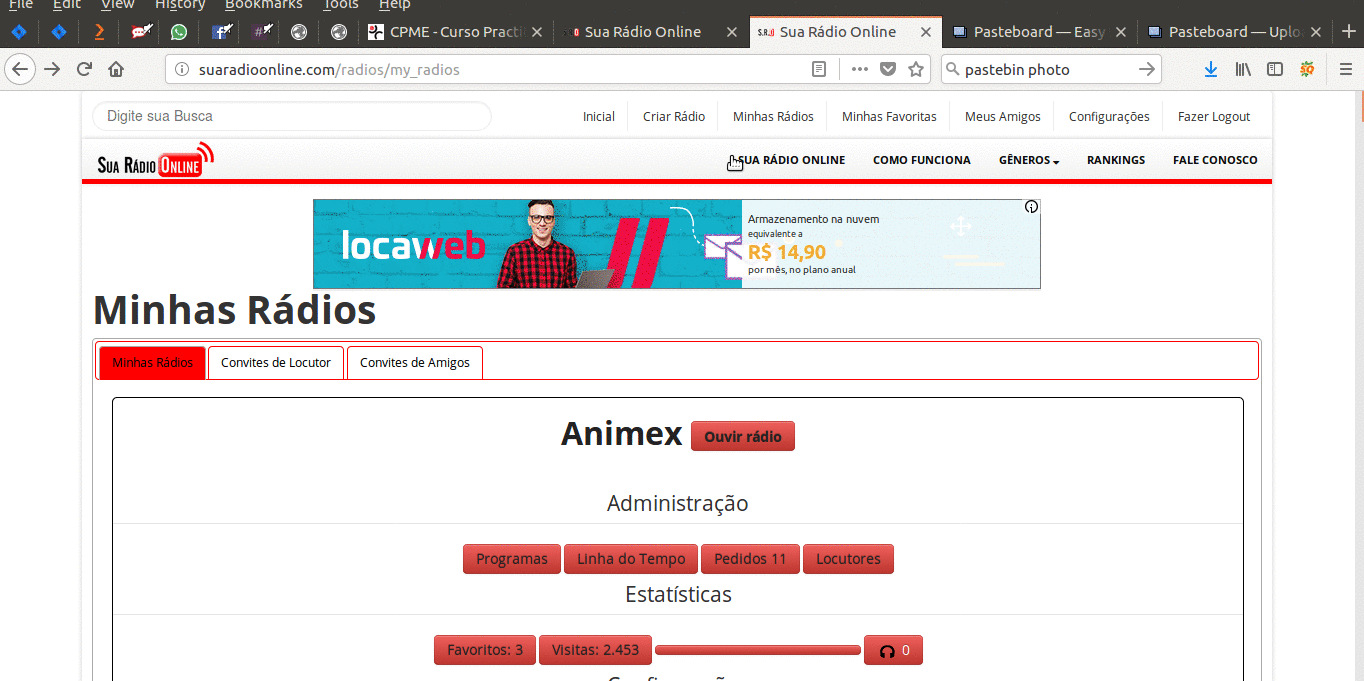Switch to the CPME - Curso Practi tab
The image size is (1364, 681).
pyautogui.click(x=455, y=32)
